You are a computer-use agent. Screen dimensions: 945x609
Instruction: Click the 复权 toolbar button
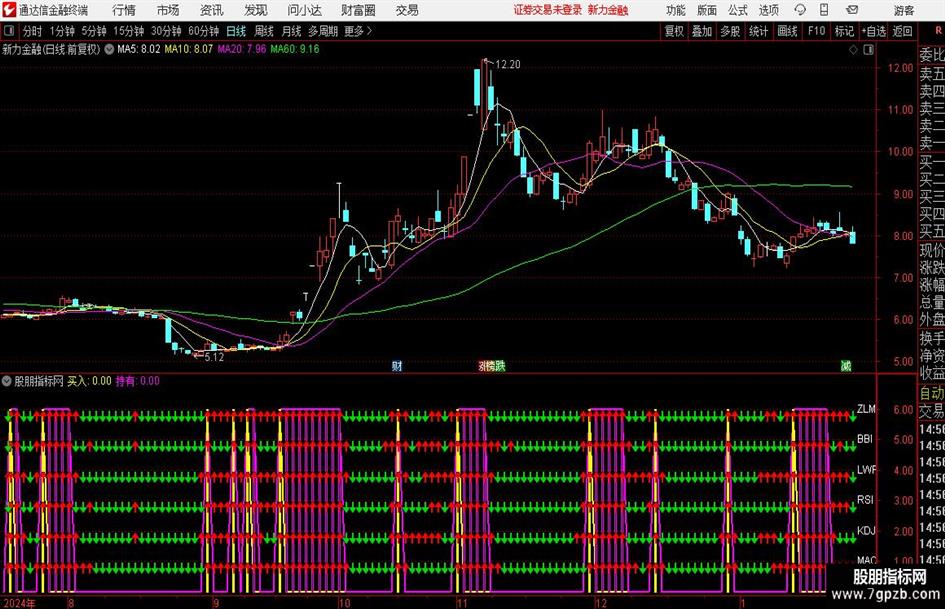(674, 31)
